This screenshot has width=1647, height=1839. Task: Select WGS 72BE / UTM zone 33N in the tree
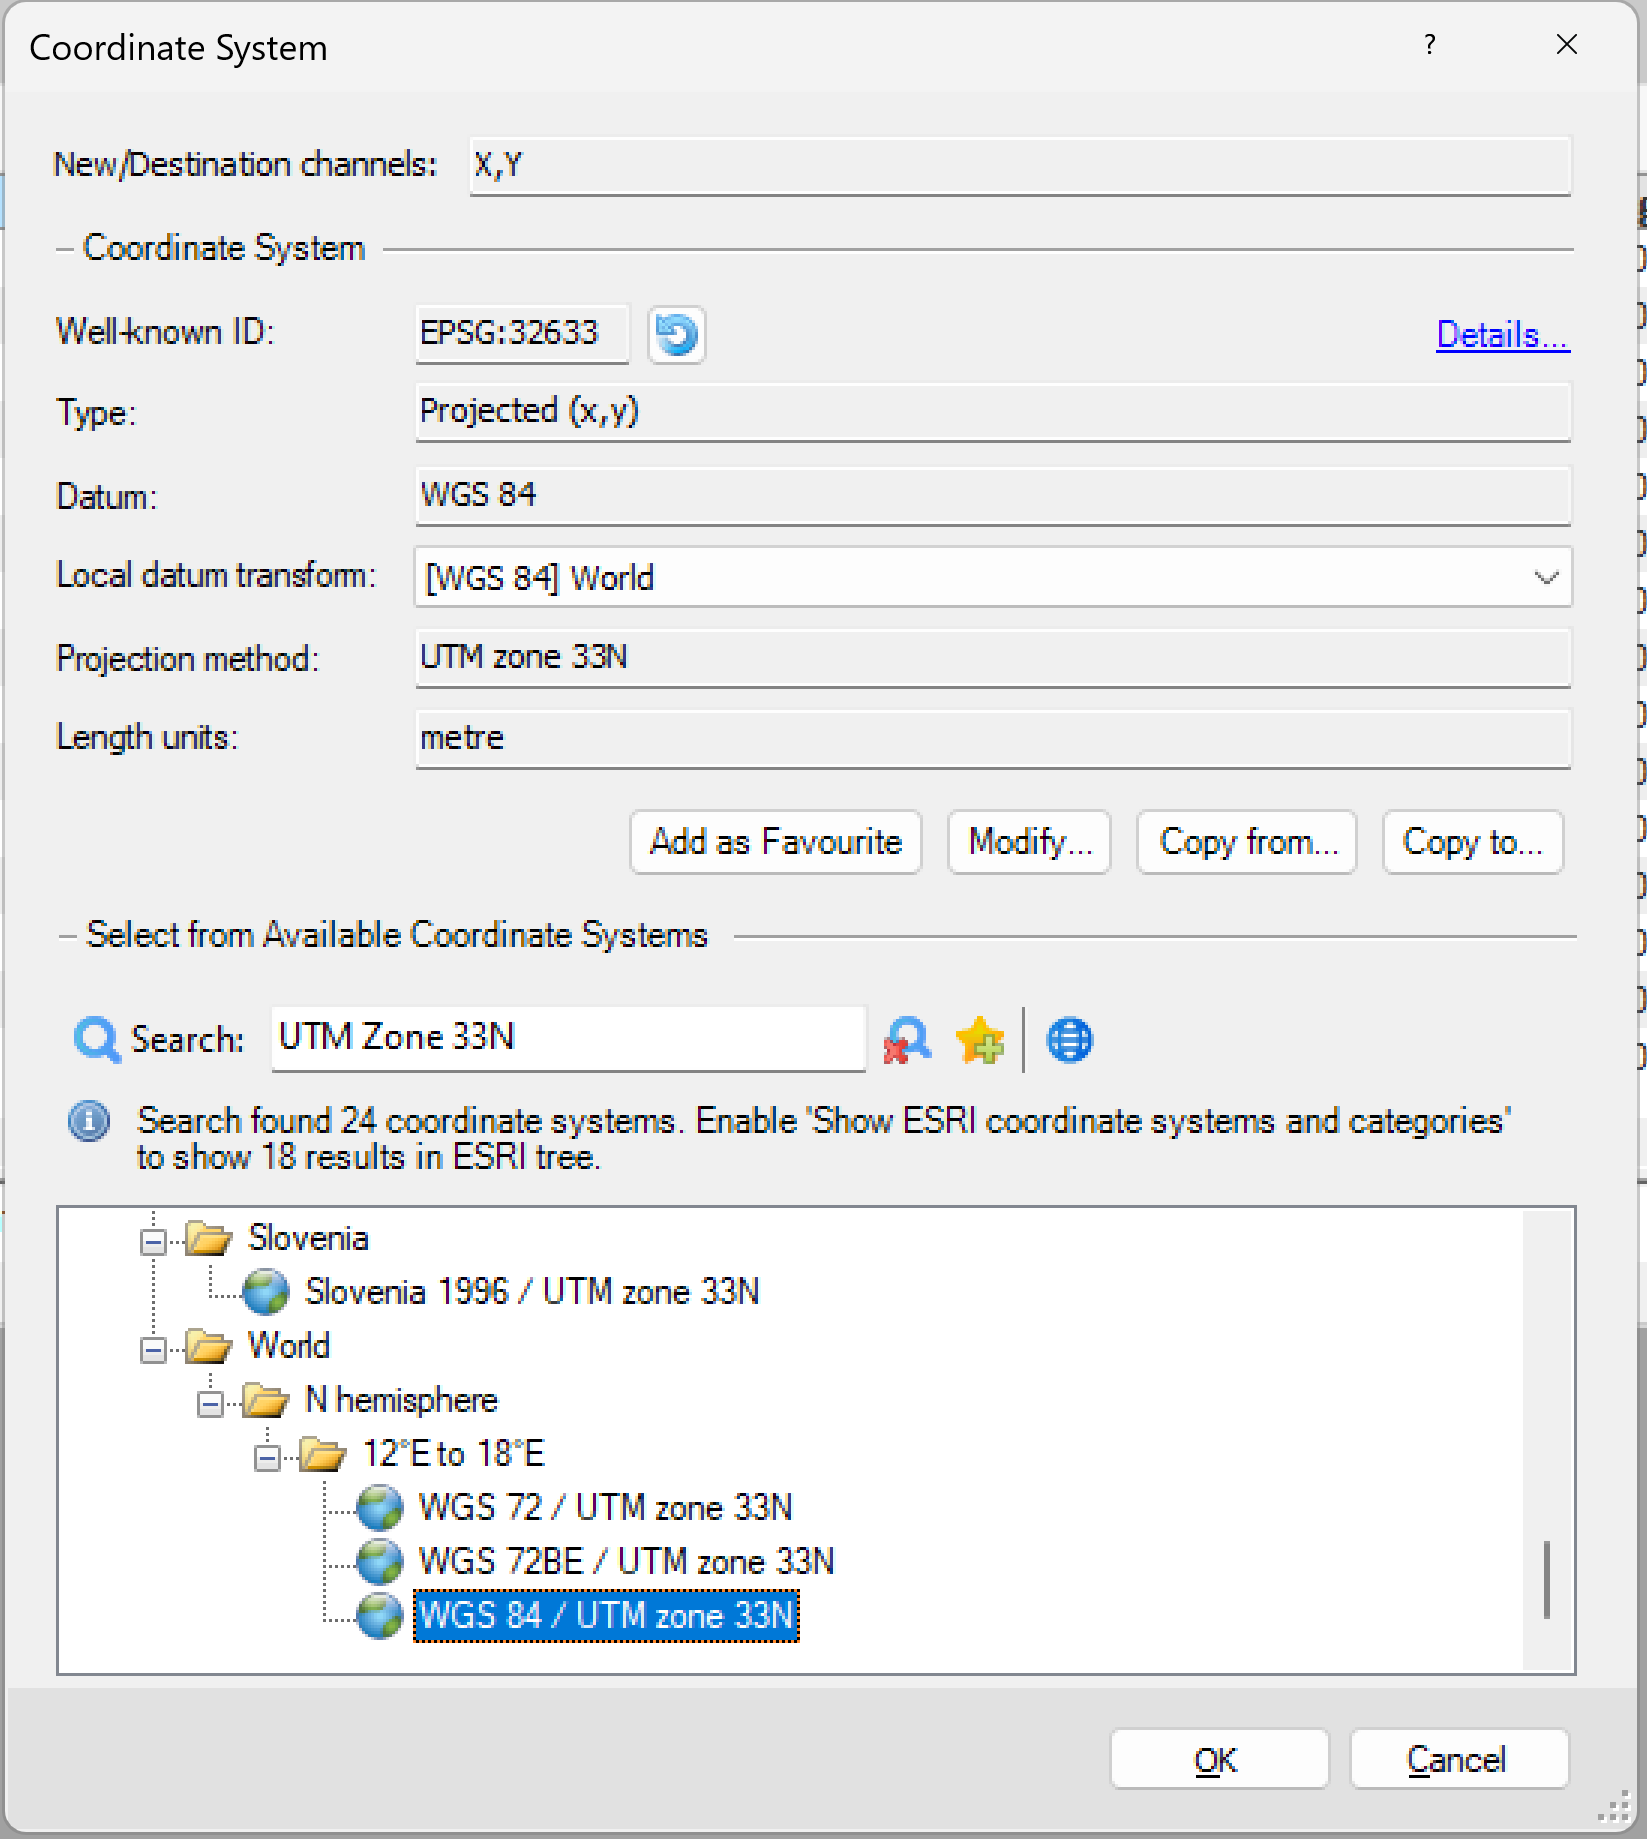627,1561
